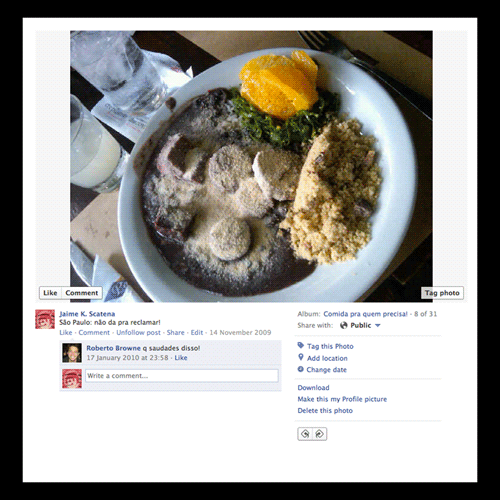Focus the Write a comment field

(x=182, y=376)
